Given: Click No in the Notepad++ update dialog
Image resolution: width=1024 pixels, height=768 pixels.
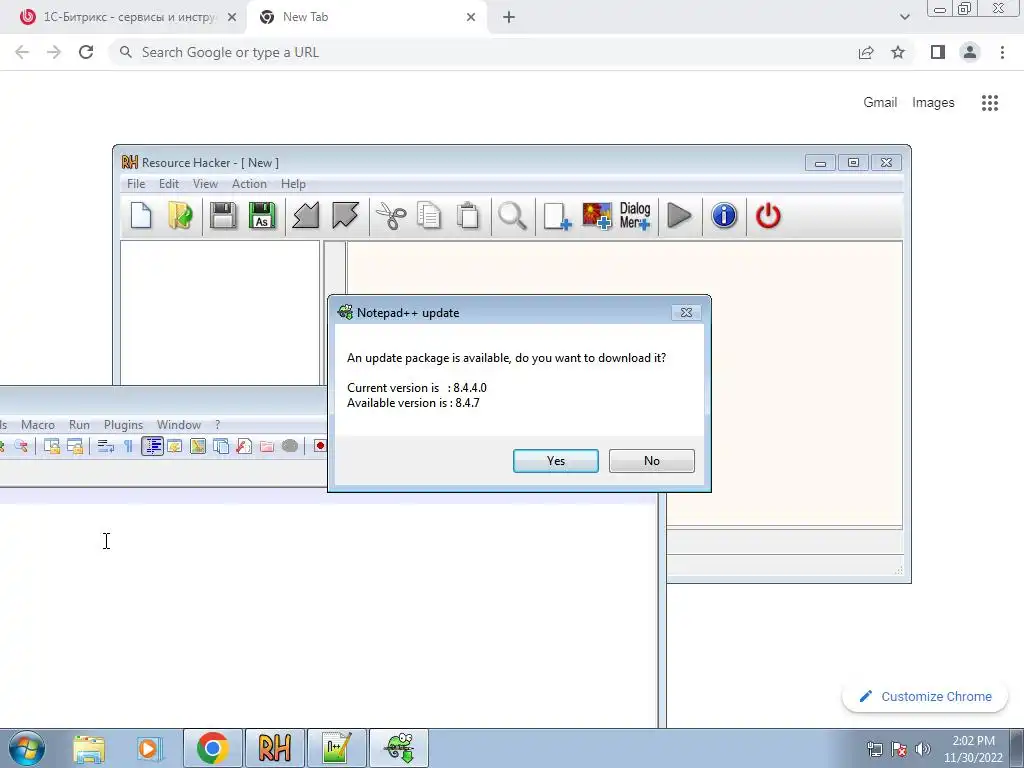Looking at the screenshot, I should 651,460.
